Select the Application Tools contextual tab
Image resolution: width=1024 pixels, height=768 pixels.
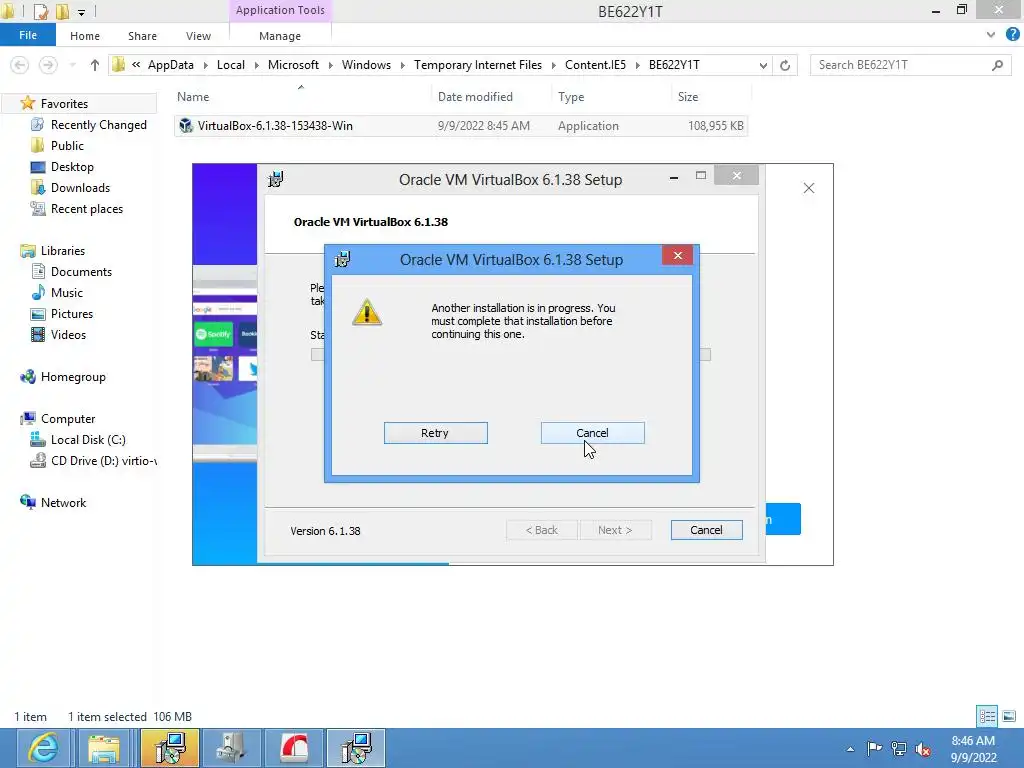280,10
